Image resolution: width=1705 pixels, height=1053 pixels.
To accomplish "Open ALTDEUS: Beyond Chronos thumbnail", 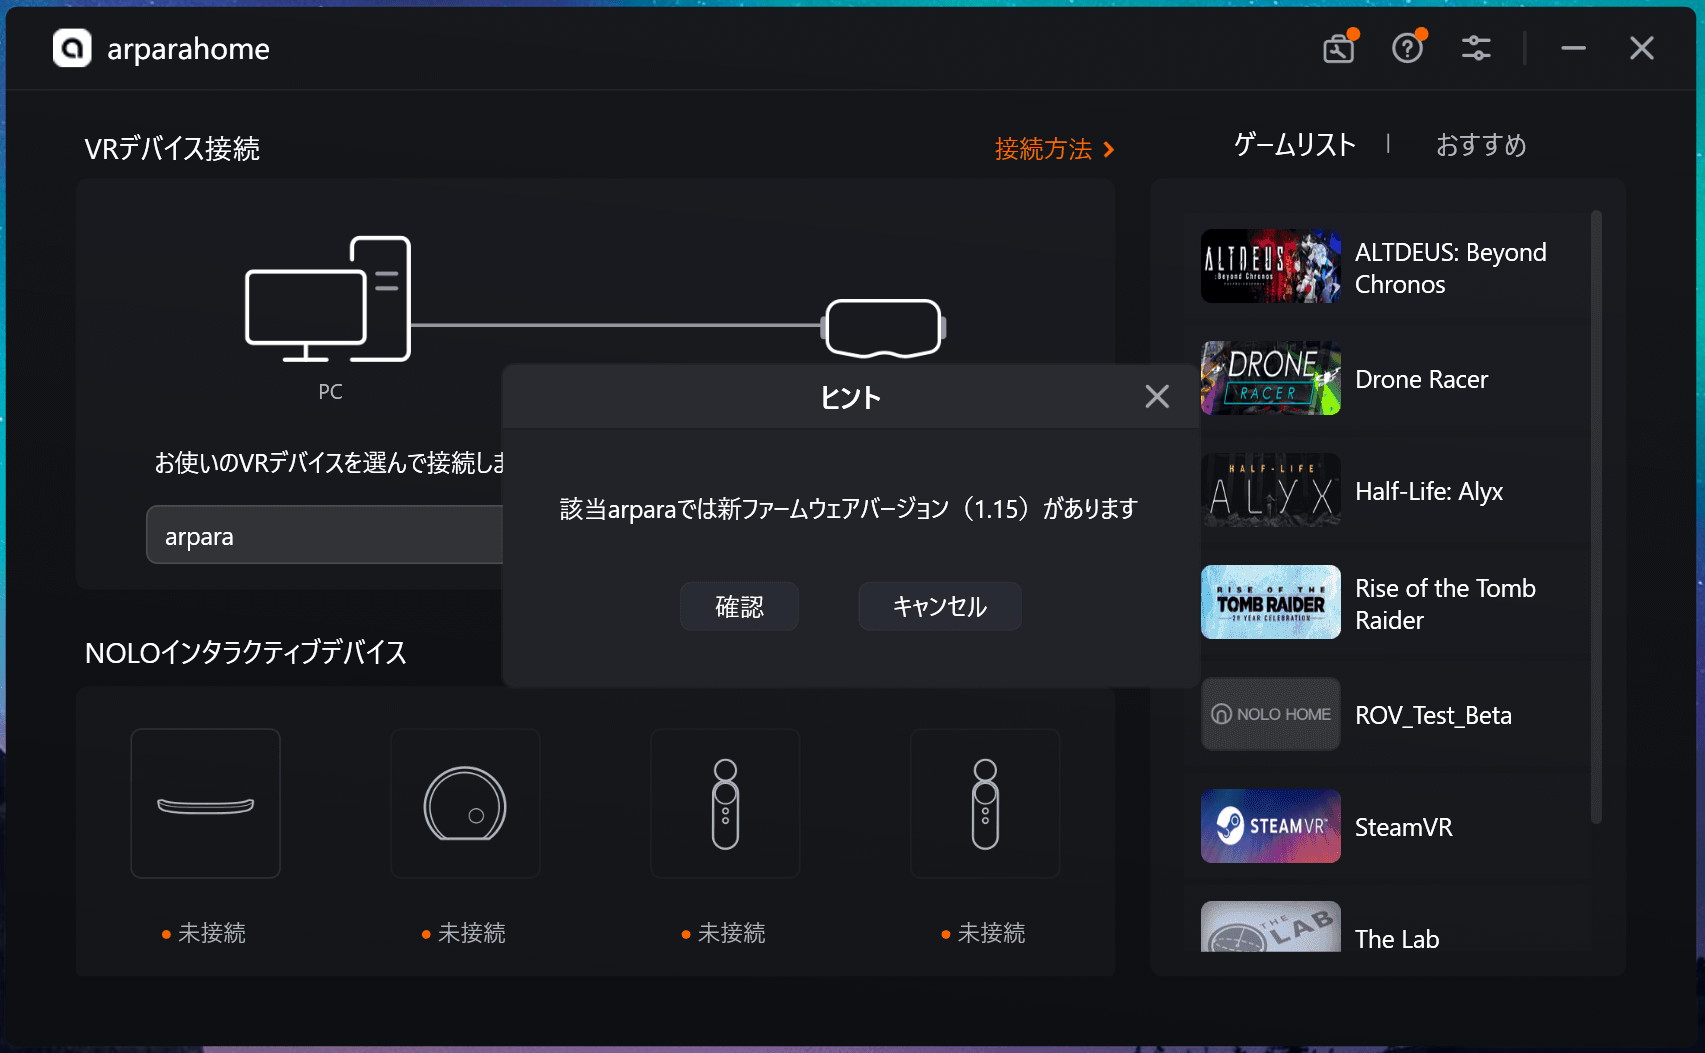I will click(x=1271, y=266).
